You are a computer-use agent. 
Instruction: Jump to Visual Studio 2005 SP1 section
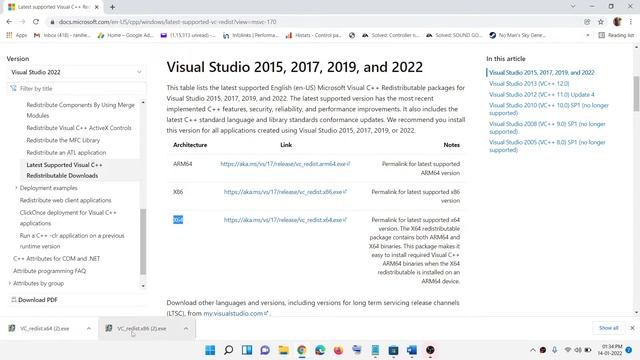pos(547,146)
